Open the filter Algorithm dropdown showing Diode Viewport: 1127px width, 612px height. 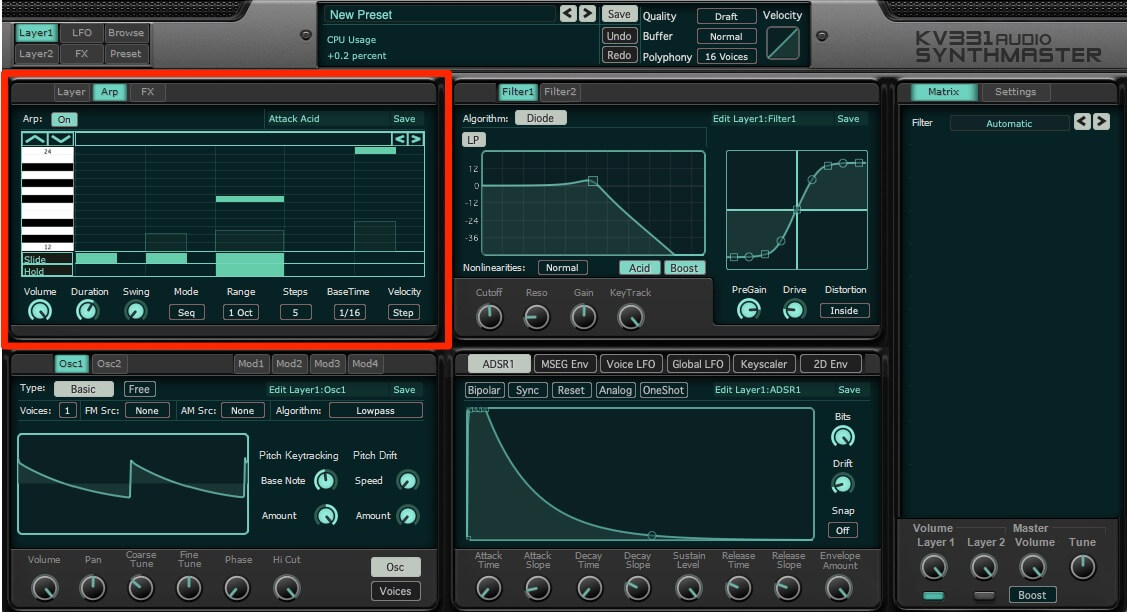pyautogui.click(x=540, y=118)
